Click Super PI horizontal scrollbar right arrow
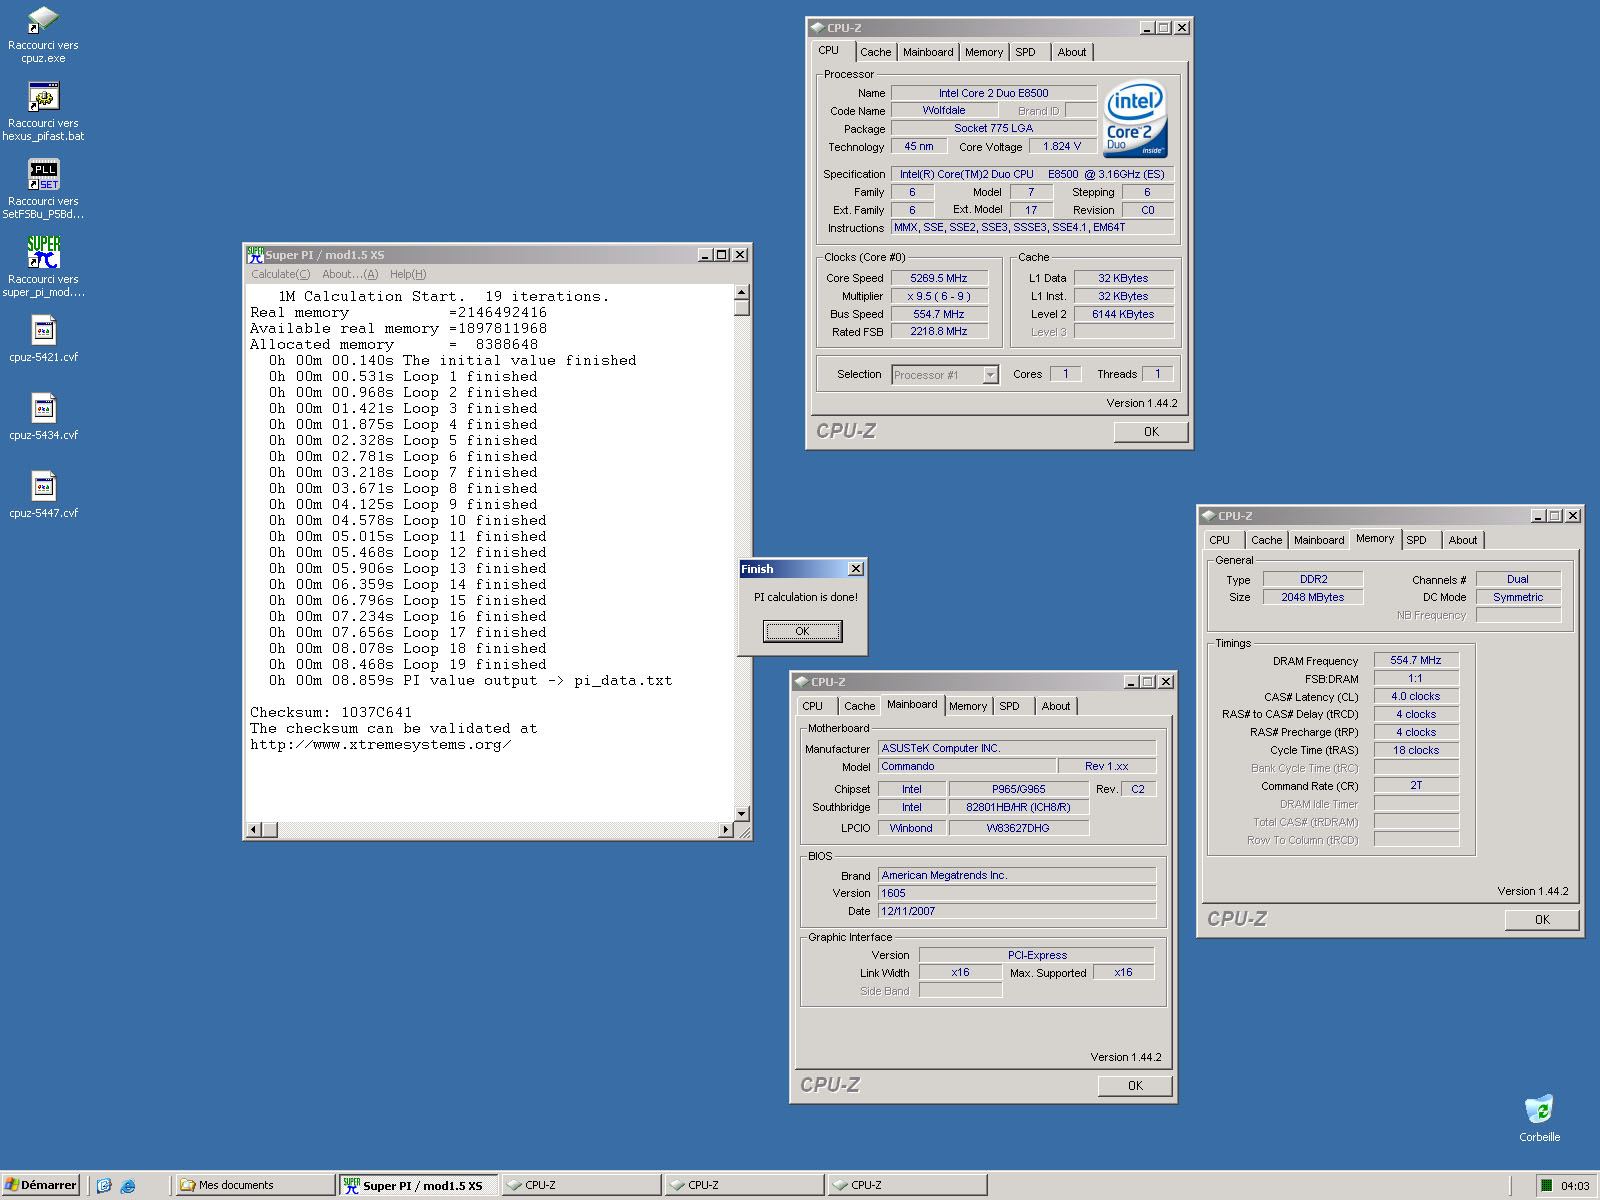The height and width of the screenshot is (1200, 1600). 726,830
